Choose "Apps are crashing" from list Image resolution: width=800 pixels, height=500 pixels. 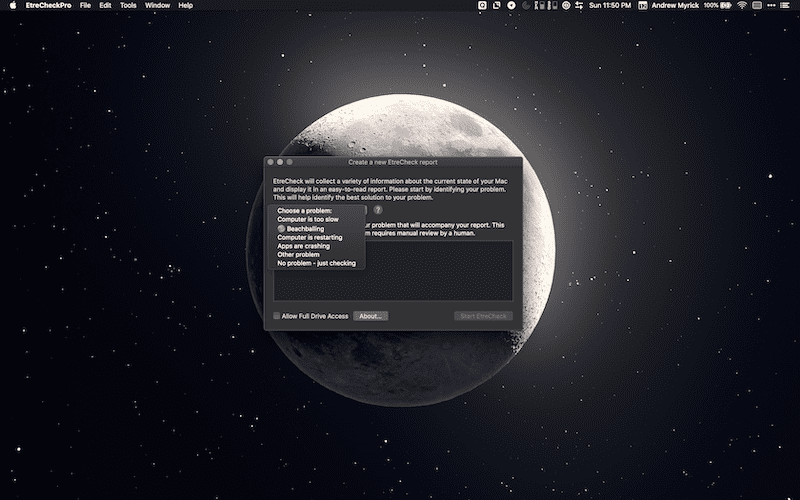pyautogui.click(x=303, y=246)
